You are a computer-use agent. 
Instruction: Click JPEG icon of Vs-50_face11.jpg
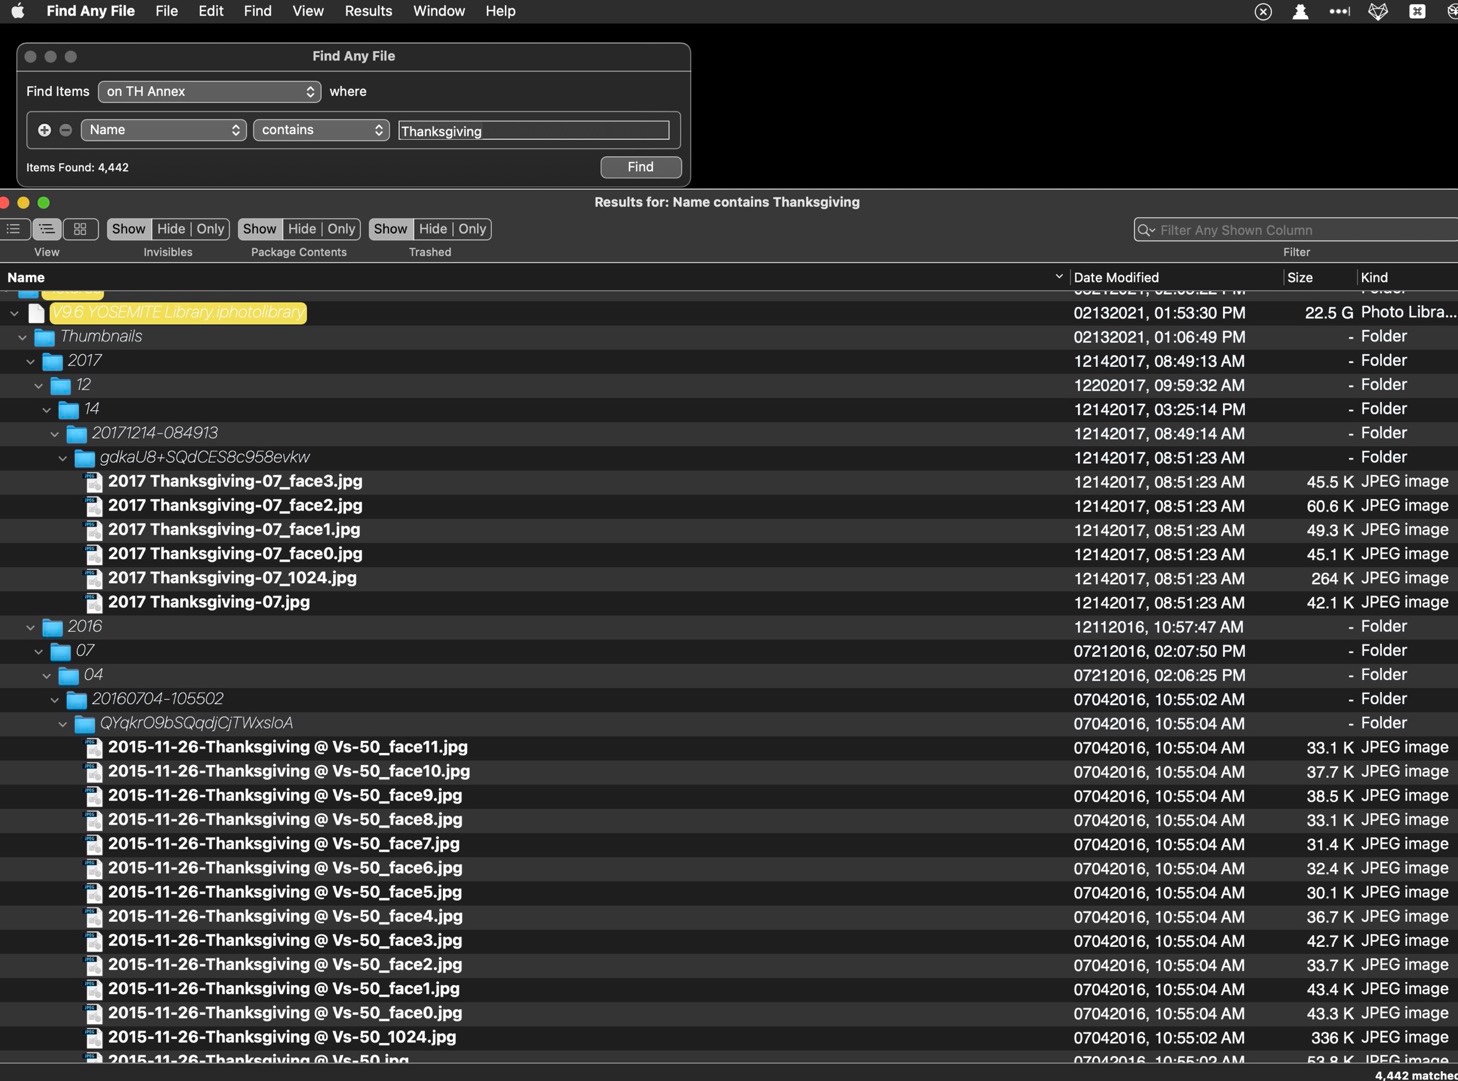click(x=94, y=748)
